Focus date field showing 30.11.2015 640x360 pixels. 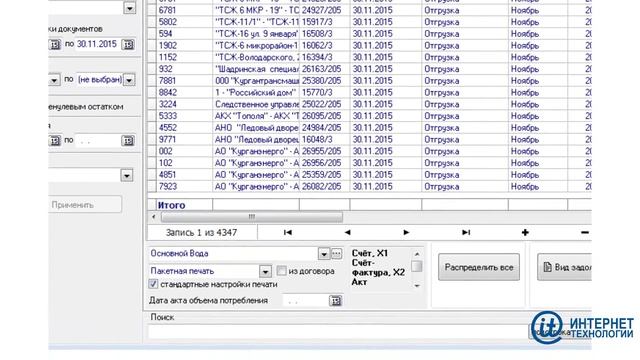[x=99, y=44]
